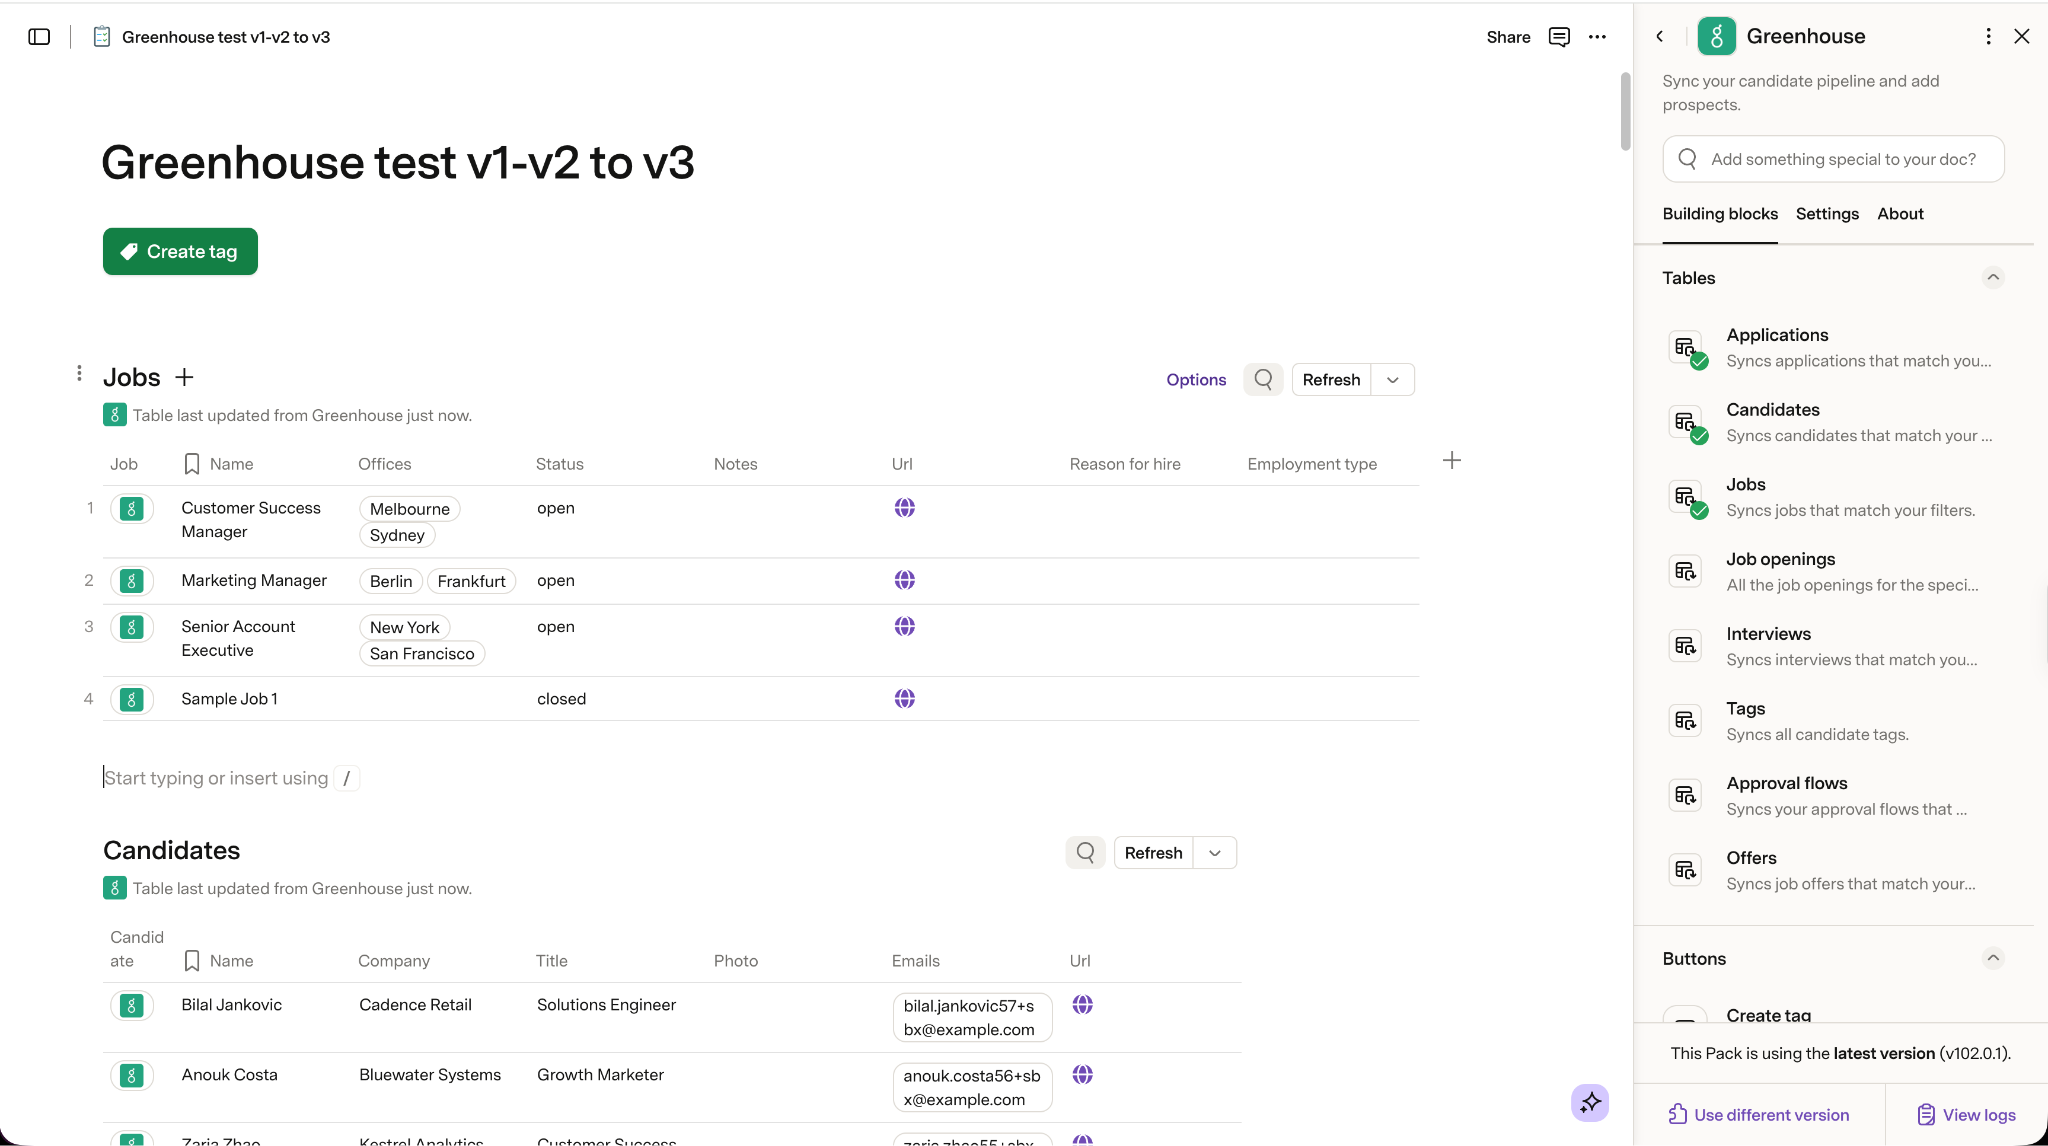Click the document vertical scrollbar
The width and height of the screenshot is (2048, 1146).
(1626, 110)
